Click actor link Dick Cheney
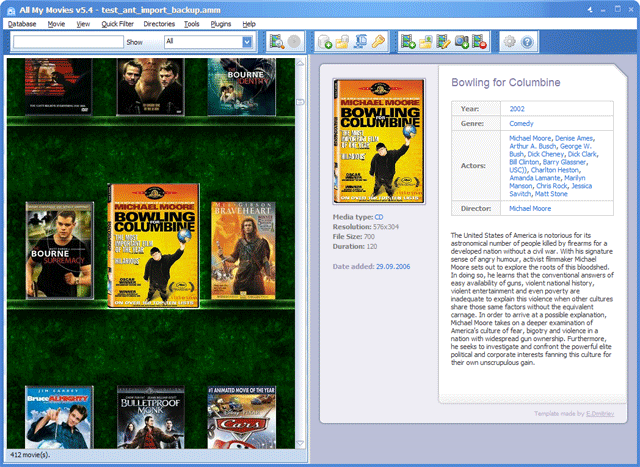This screenshot has width=640, height=467. pyautogui.click(x=546, y=154)
